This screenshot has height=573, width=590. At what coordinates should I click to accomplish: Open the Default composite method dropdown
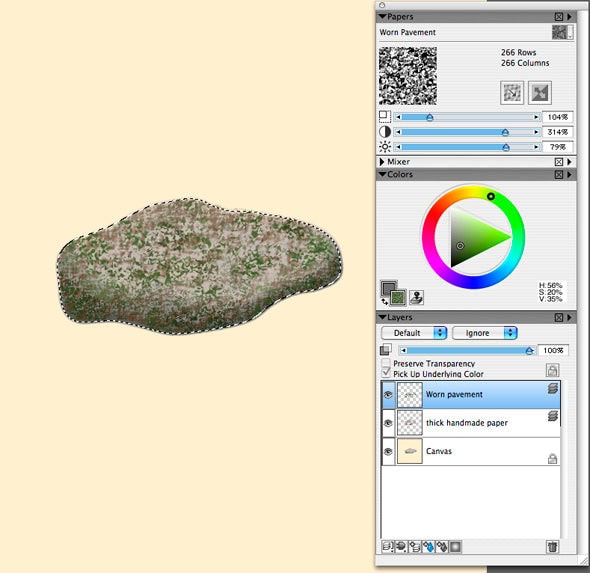(414, 333)
